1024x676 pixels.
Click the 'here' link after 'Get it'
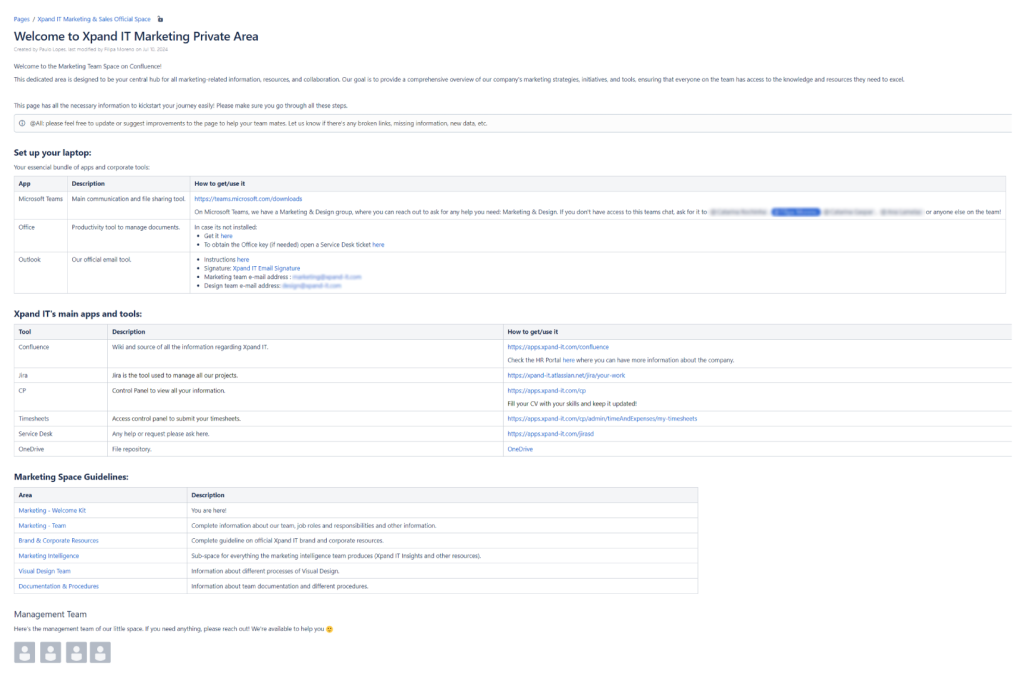tap(226, 236)
